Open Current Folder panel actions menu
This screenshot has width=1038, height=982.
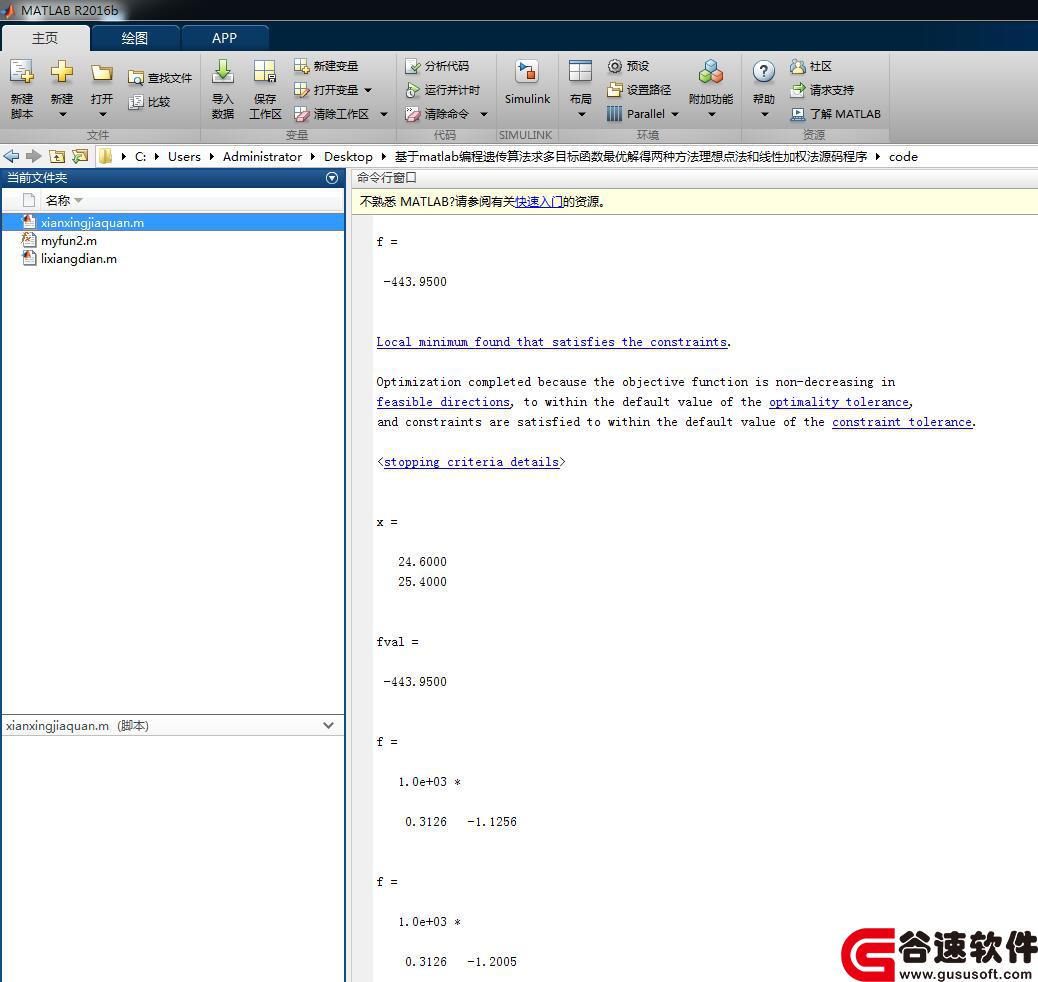coord(332,177)
